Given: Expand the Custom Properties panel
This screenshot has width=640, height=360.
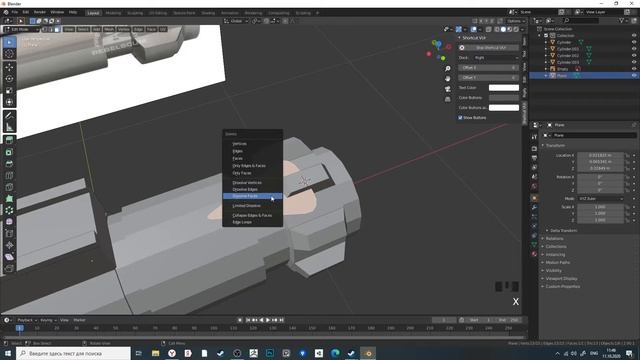Looking at the screenshot, I should 562,287.
